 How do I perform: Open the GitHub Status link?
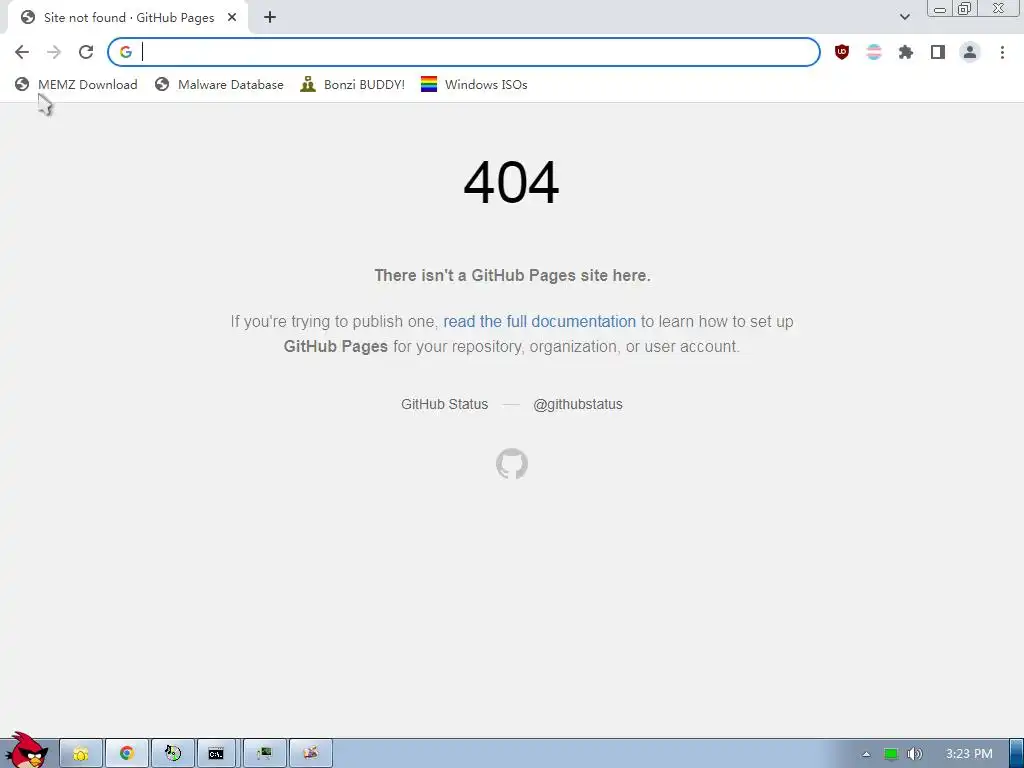[444, 404]
